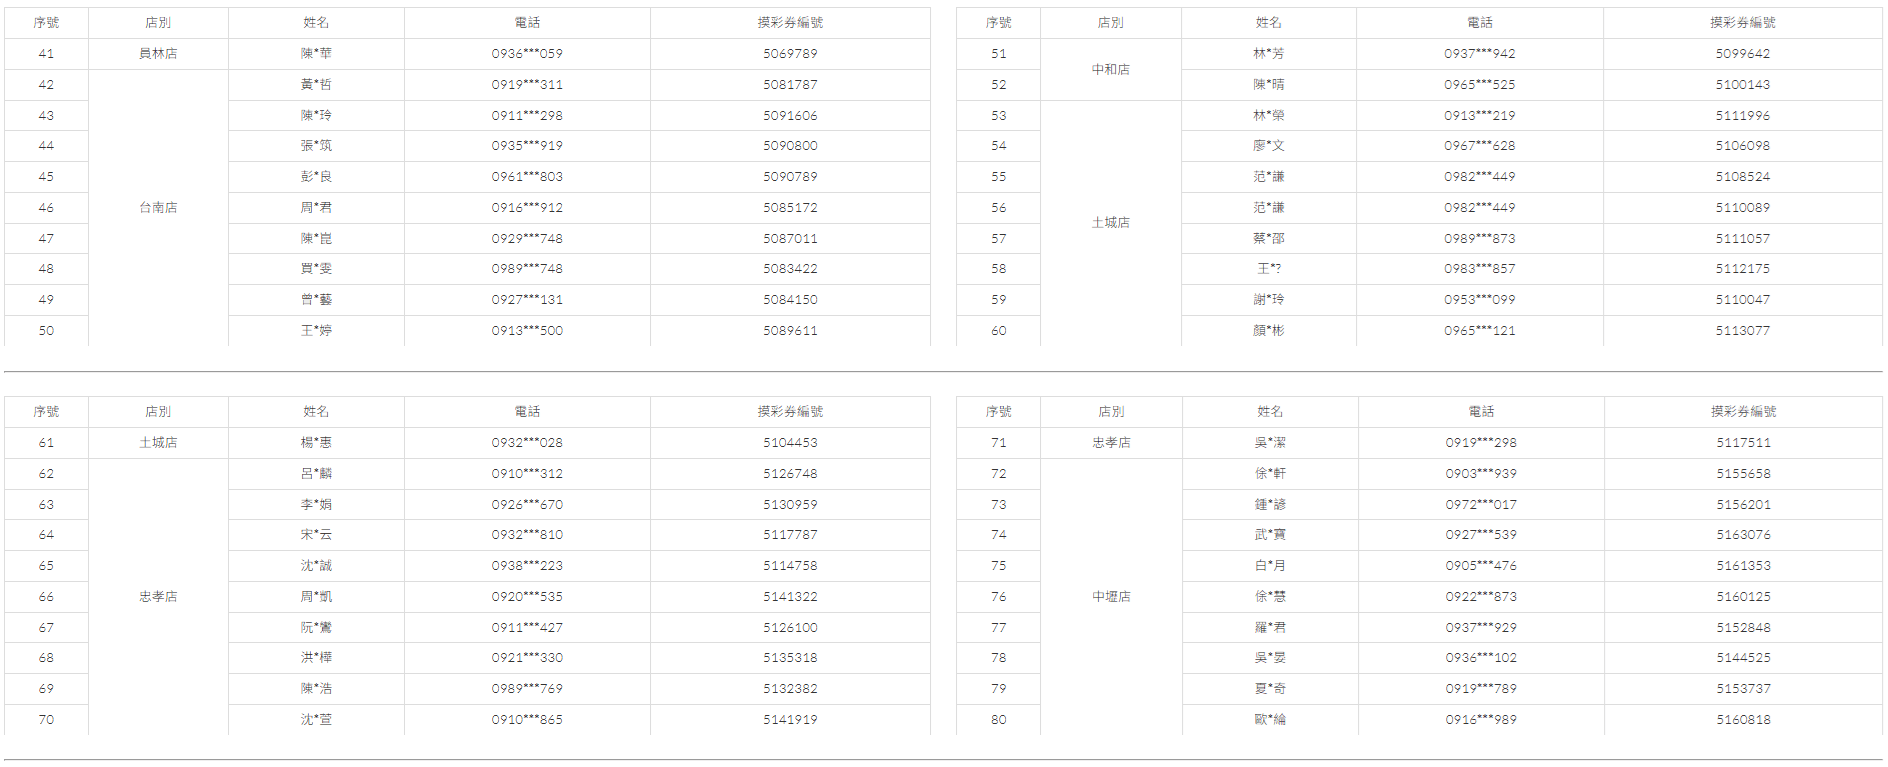Select the 中和店 store cell
Viewport: 1888px width, 767px height.
point(1110,70)
